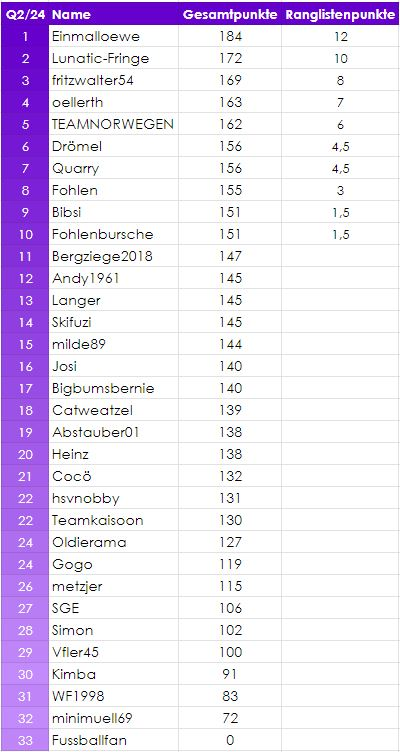Click the Bigbumsbernie name cell
400x752 pixels.
114,388
